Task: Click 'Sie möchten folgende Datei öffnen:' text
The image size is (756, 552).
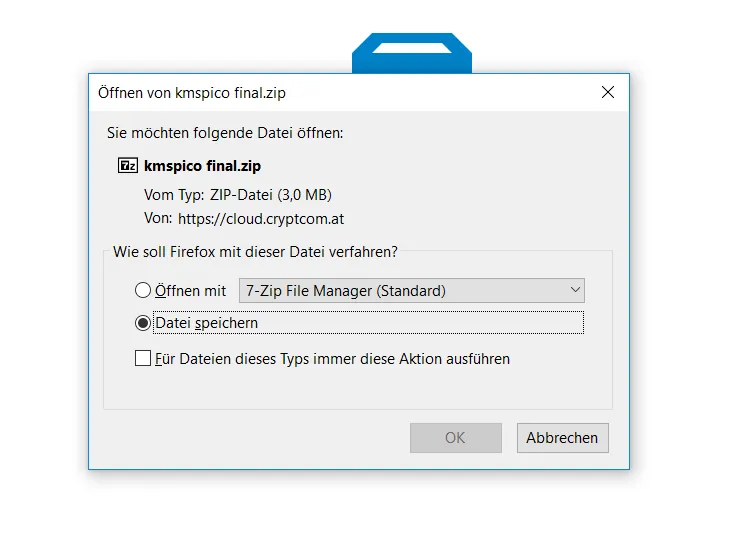Action: [x=225, y=133]
